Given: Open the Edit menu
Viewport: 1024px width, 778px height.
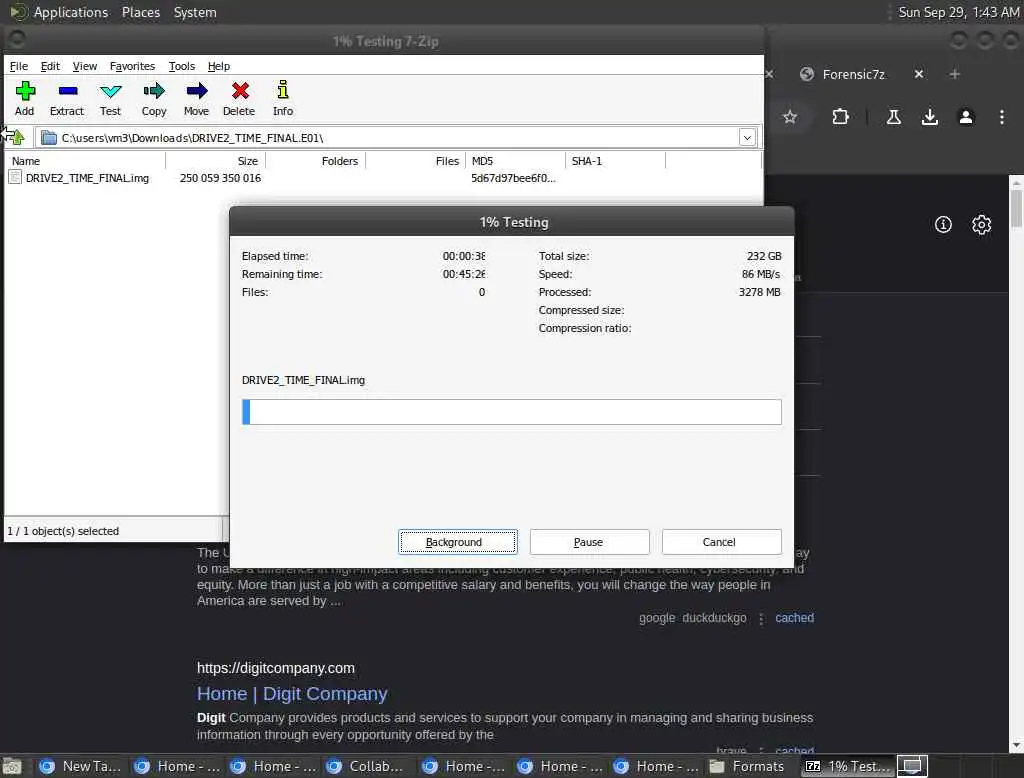Looking at the screenshot, I should 50,66.
